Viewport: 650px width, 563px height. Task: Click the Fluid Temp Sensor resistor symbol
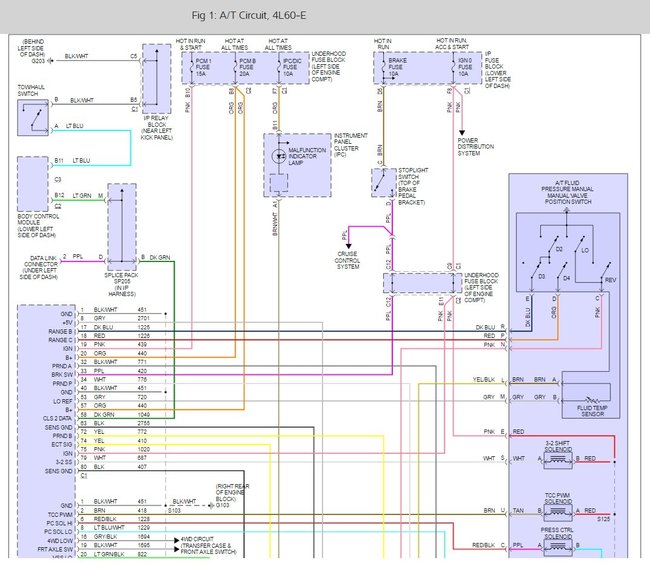point(592,400)
